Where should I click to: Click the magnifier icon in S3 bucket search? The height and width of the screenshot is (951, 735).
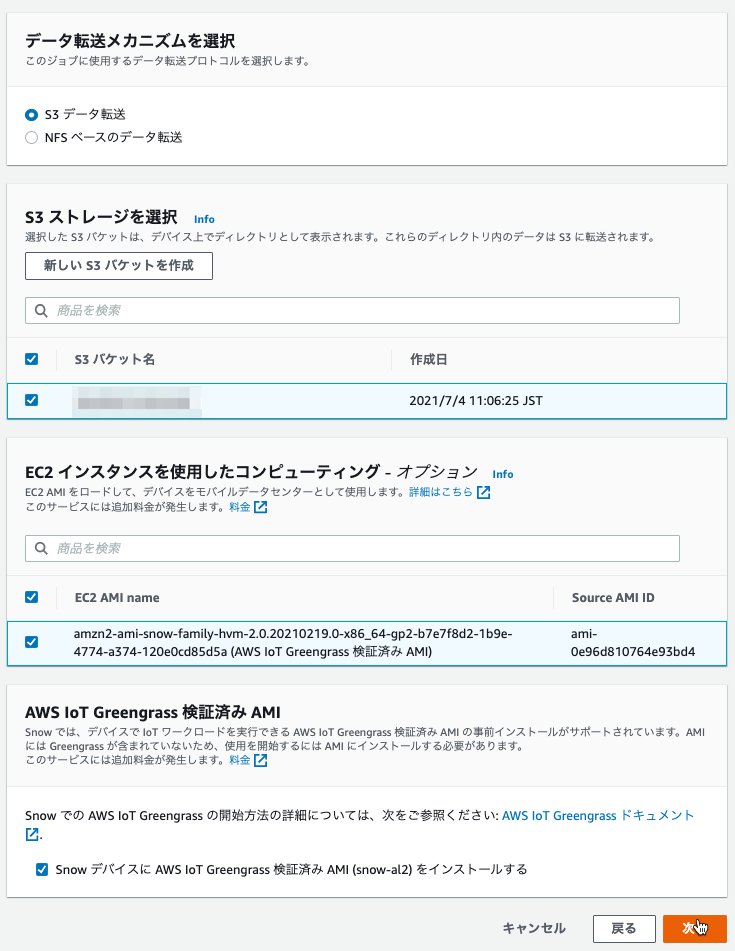[41, 311]
